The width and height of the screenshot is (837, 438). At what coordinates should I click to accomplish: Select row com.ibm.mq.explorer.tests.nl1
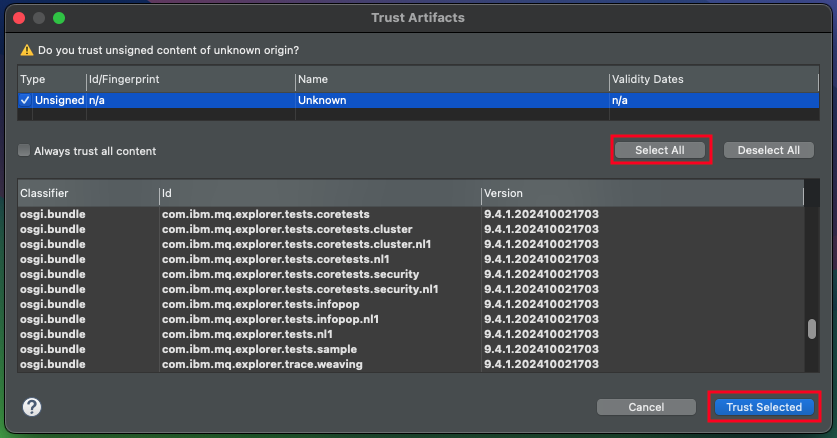(411, 334)
